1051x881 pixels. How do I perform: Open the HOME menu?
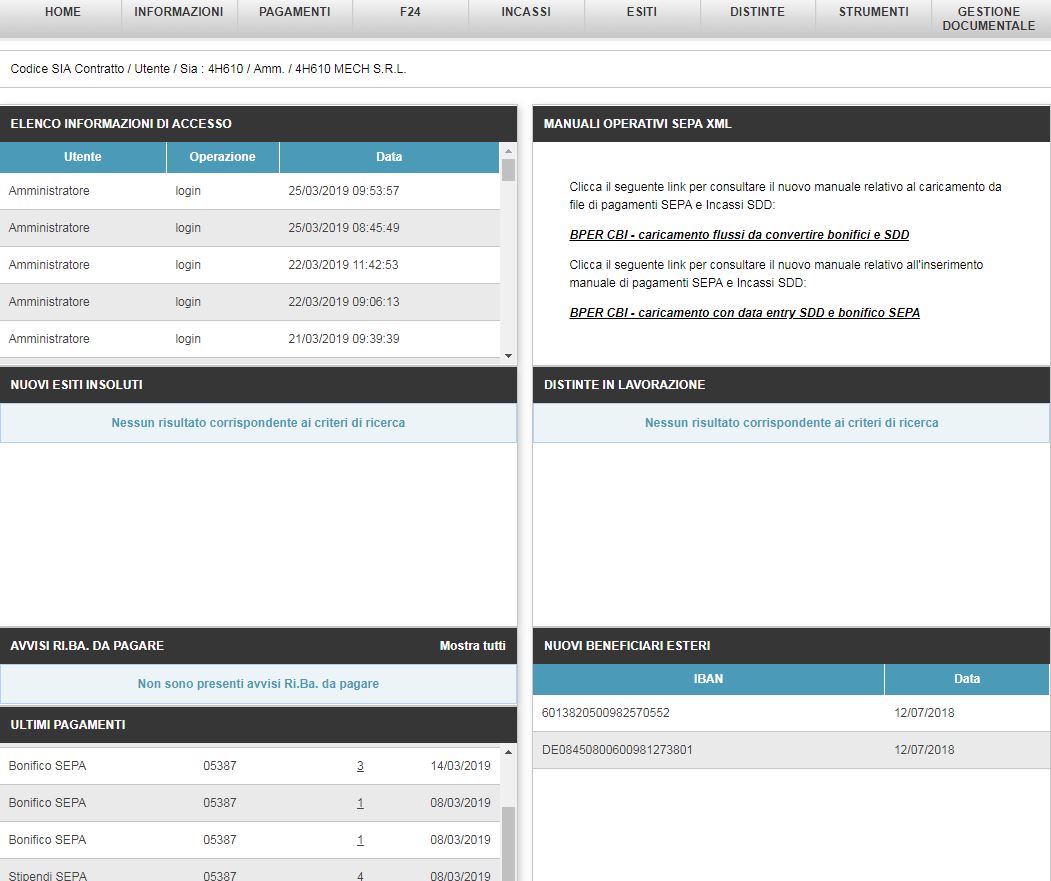pos(62,12)
